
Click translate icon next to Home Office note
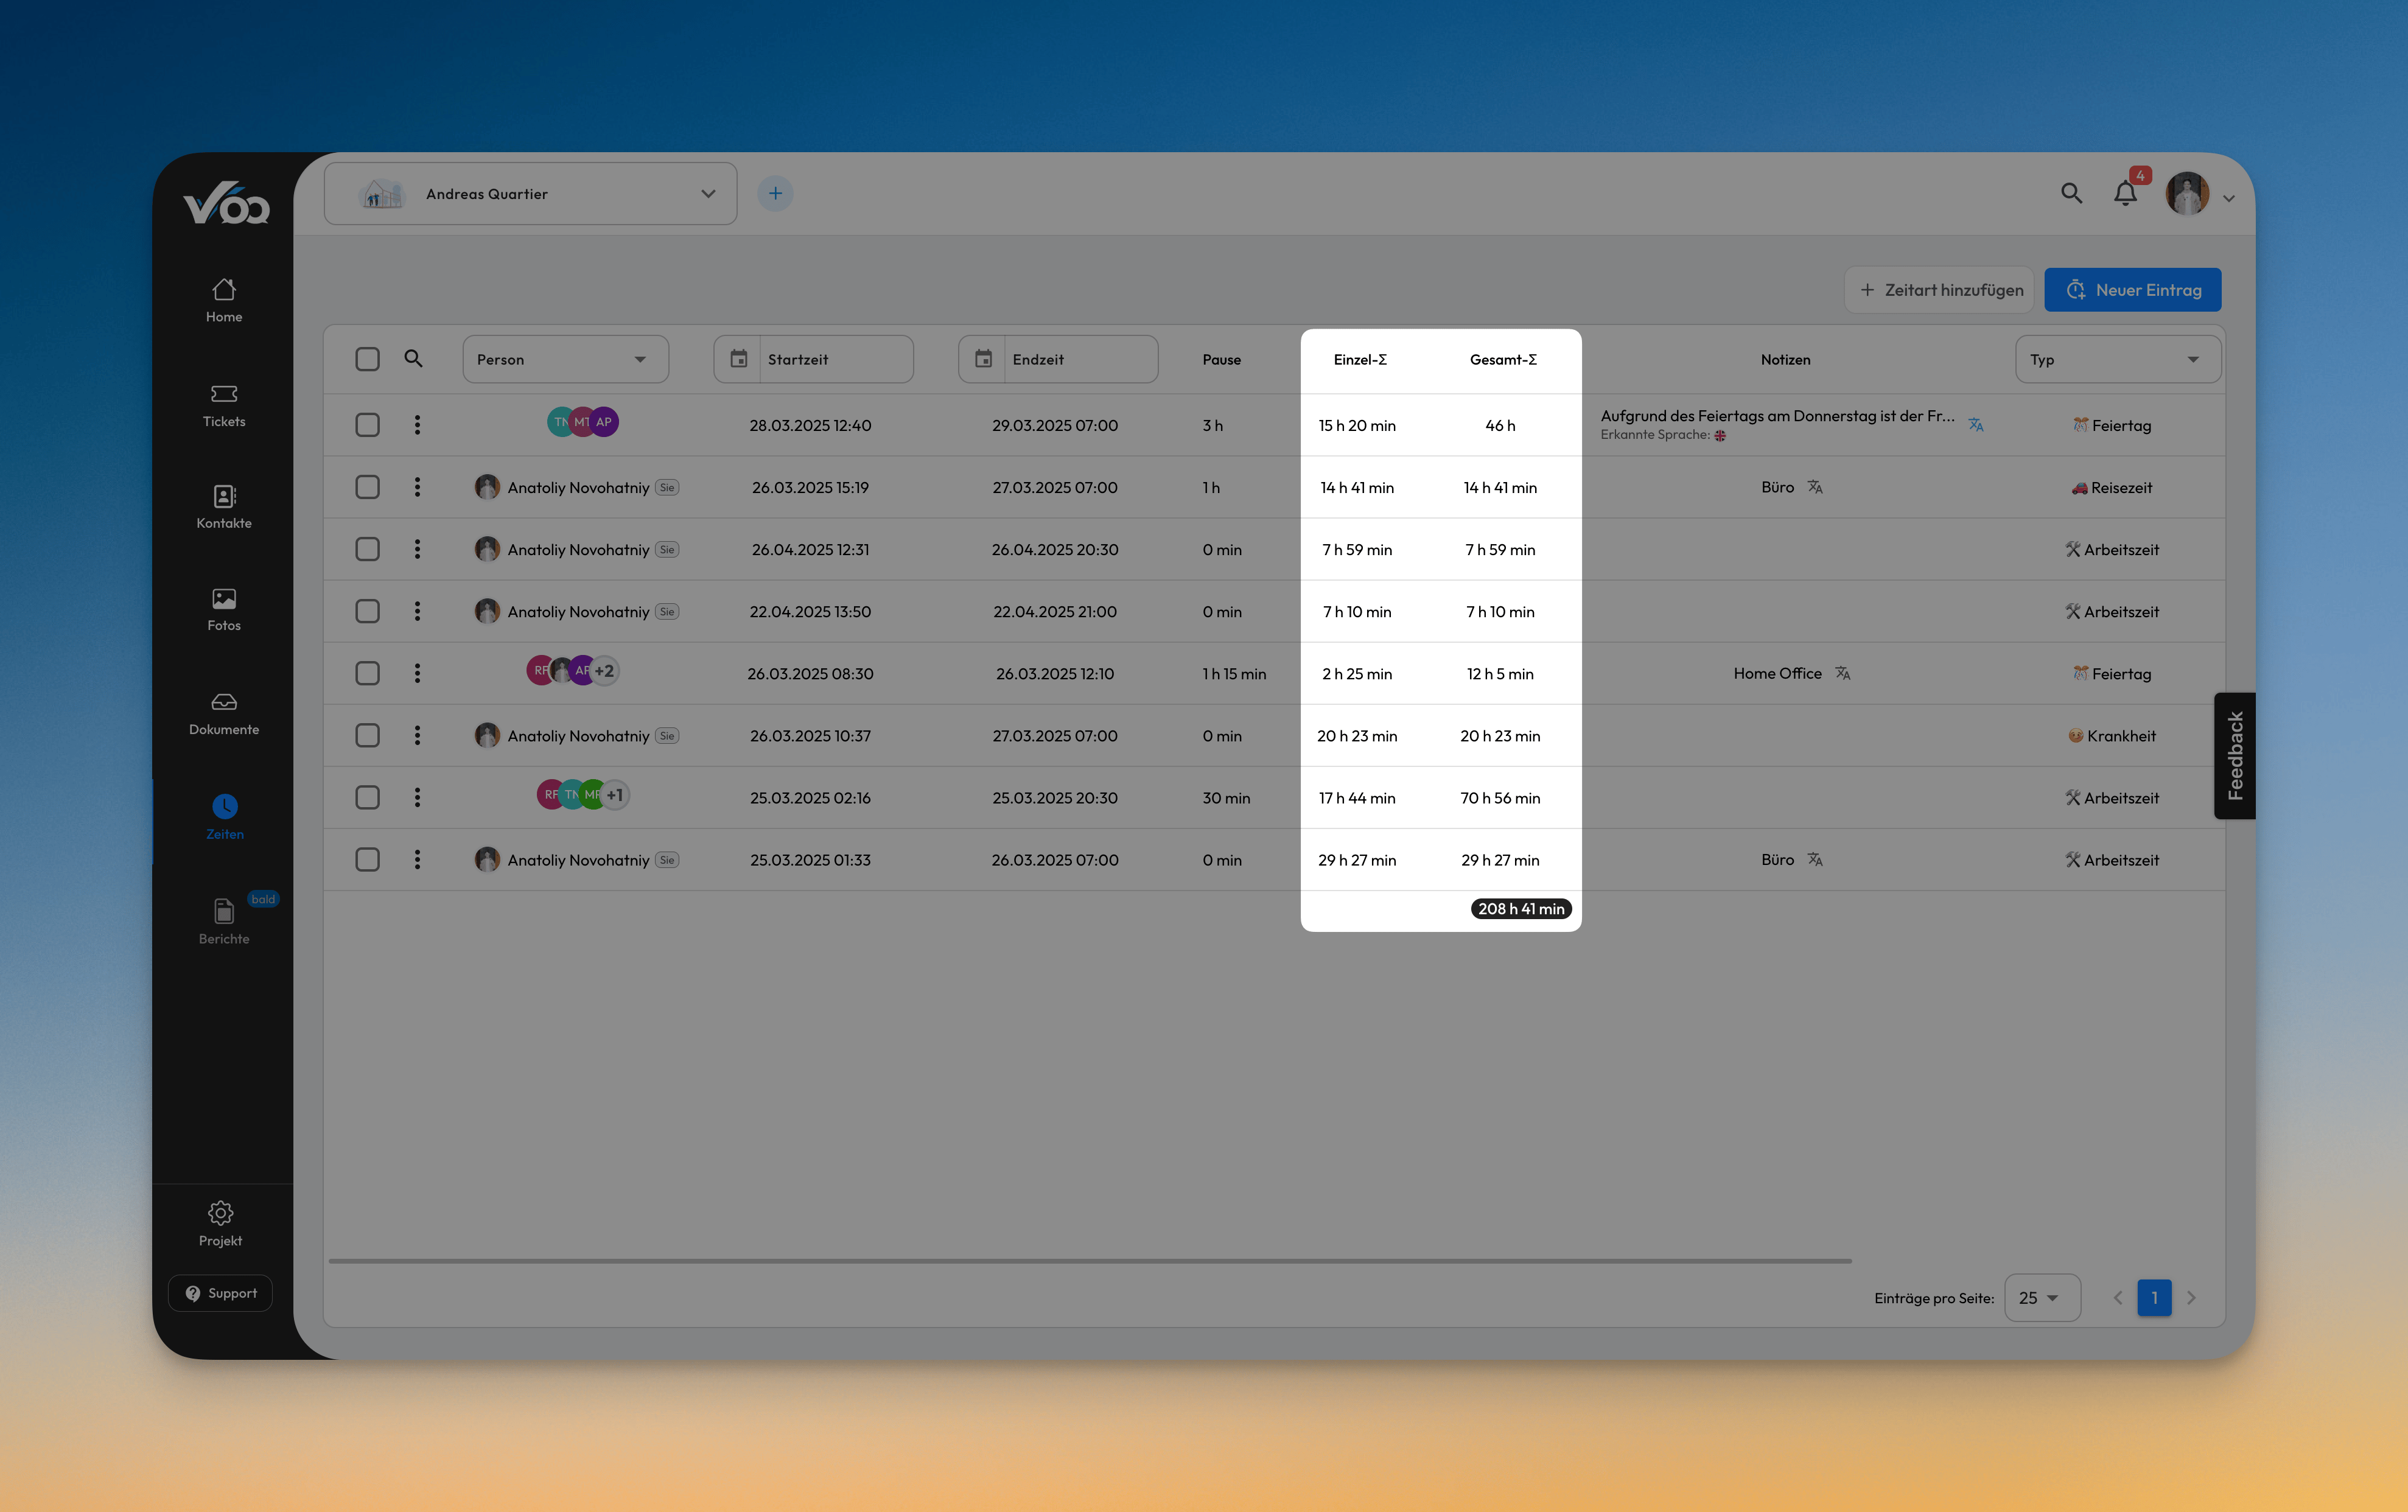(x=1843, y=674)
